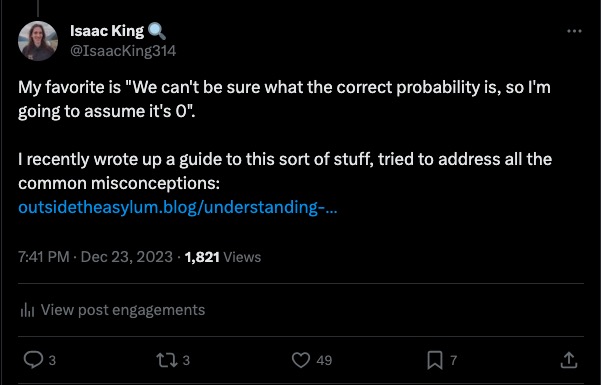601x385 pixels.
Task: Follow the outsidetheasylum.blog link
Action: (x=178, y=207)
